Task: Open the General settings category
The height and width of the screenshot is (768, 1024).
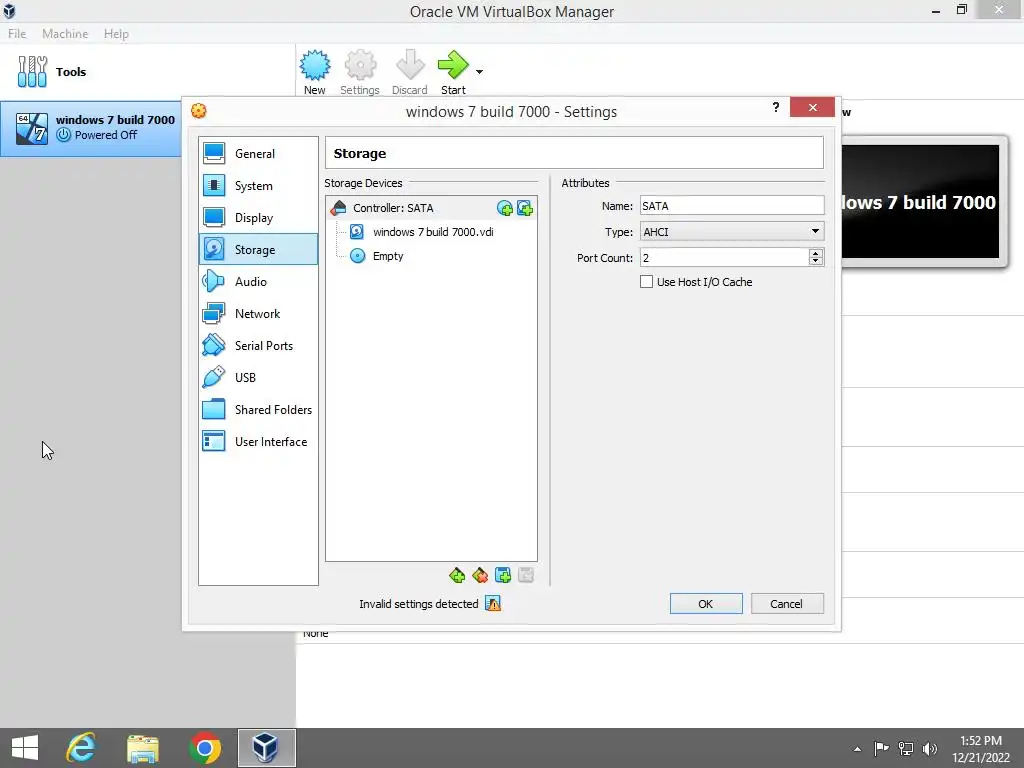Action: (259, 153)
